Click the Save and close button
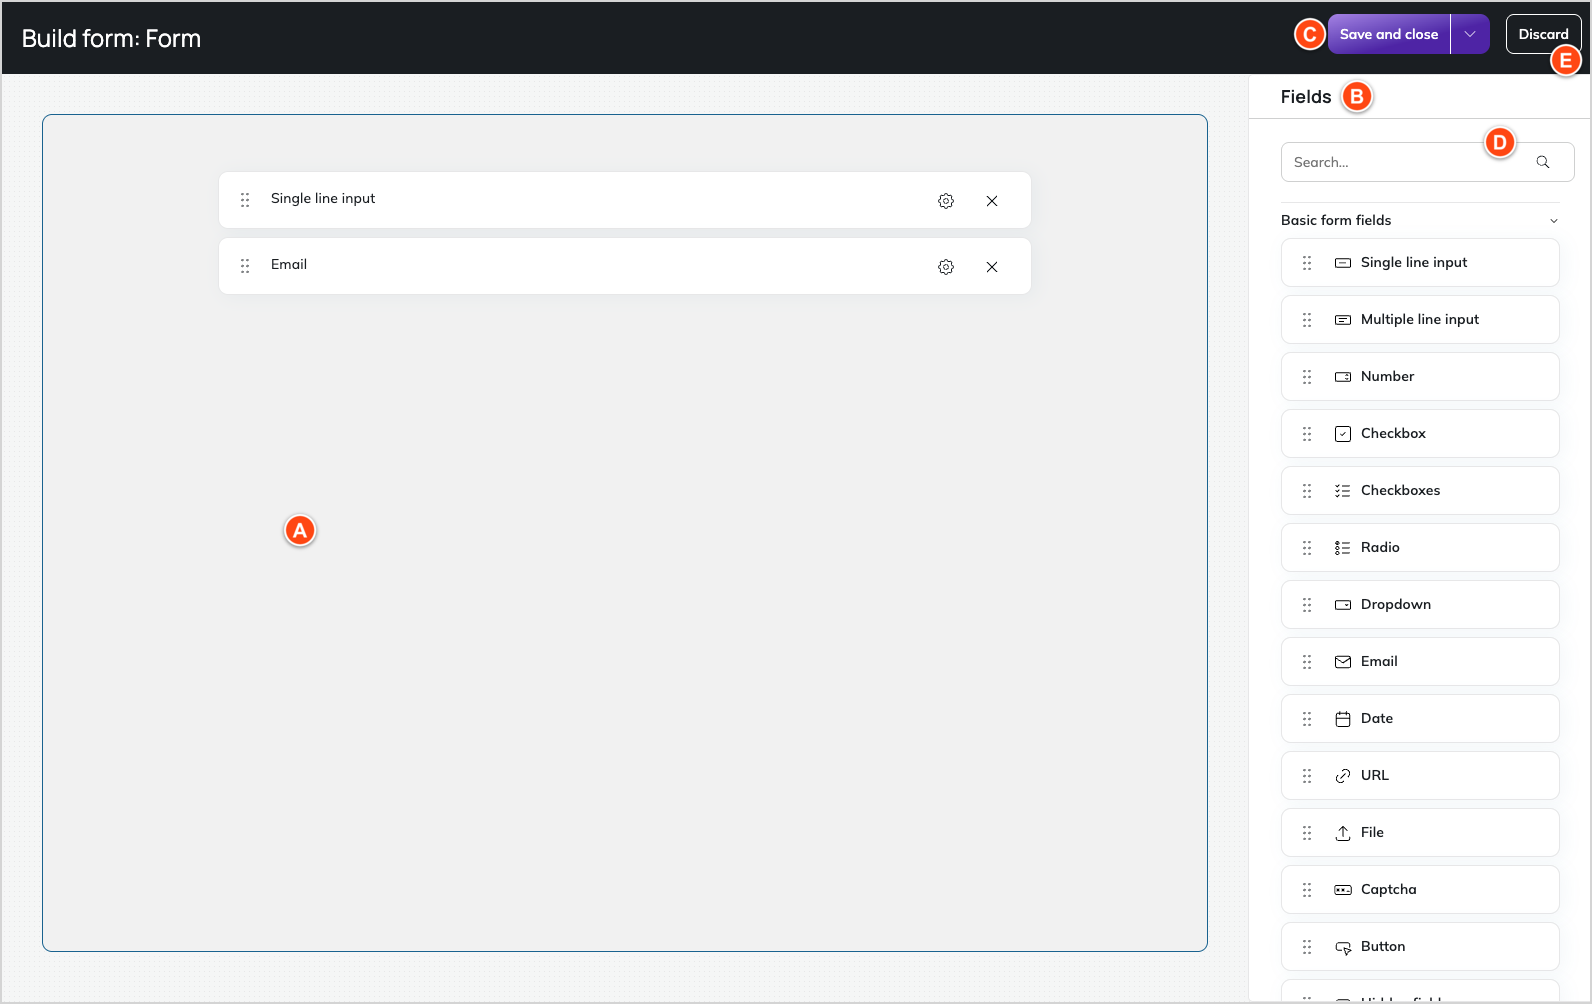The height and width of the screenshot is (1004, 1592). click(x=1389, y=34)
